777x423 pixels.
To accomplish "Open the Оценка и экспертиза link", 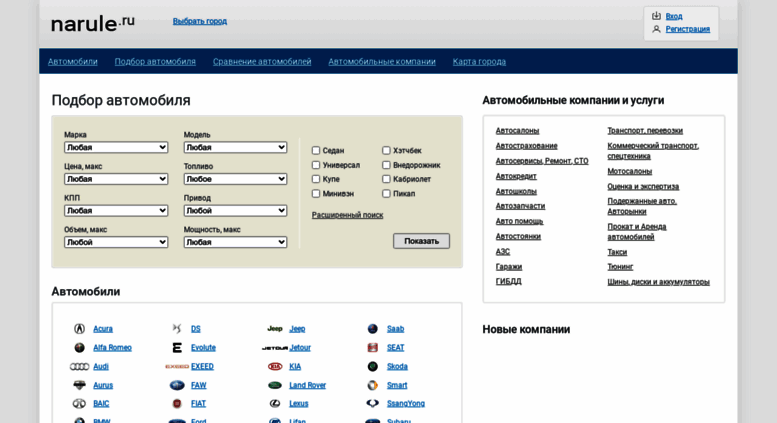I will [x=643, y=187].
